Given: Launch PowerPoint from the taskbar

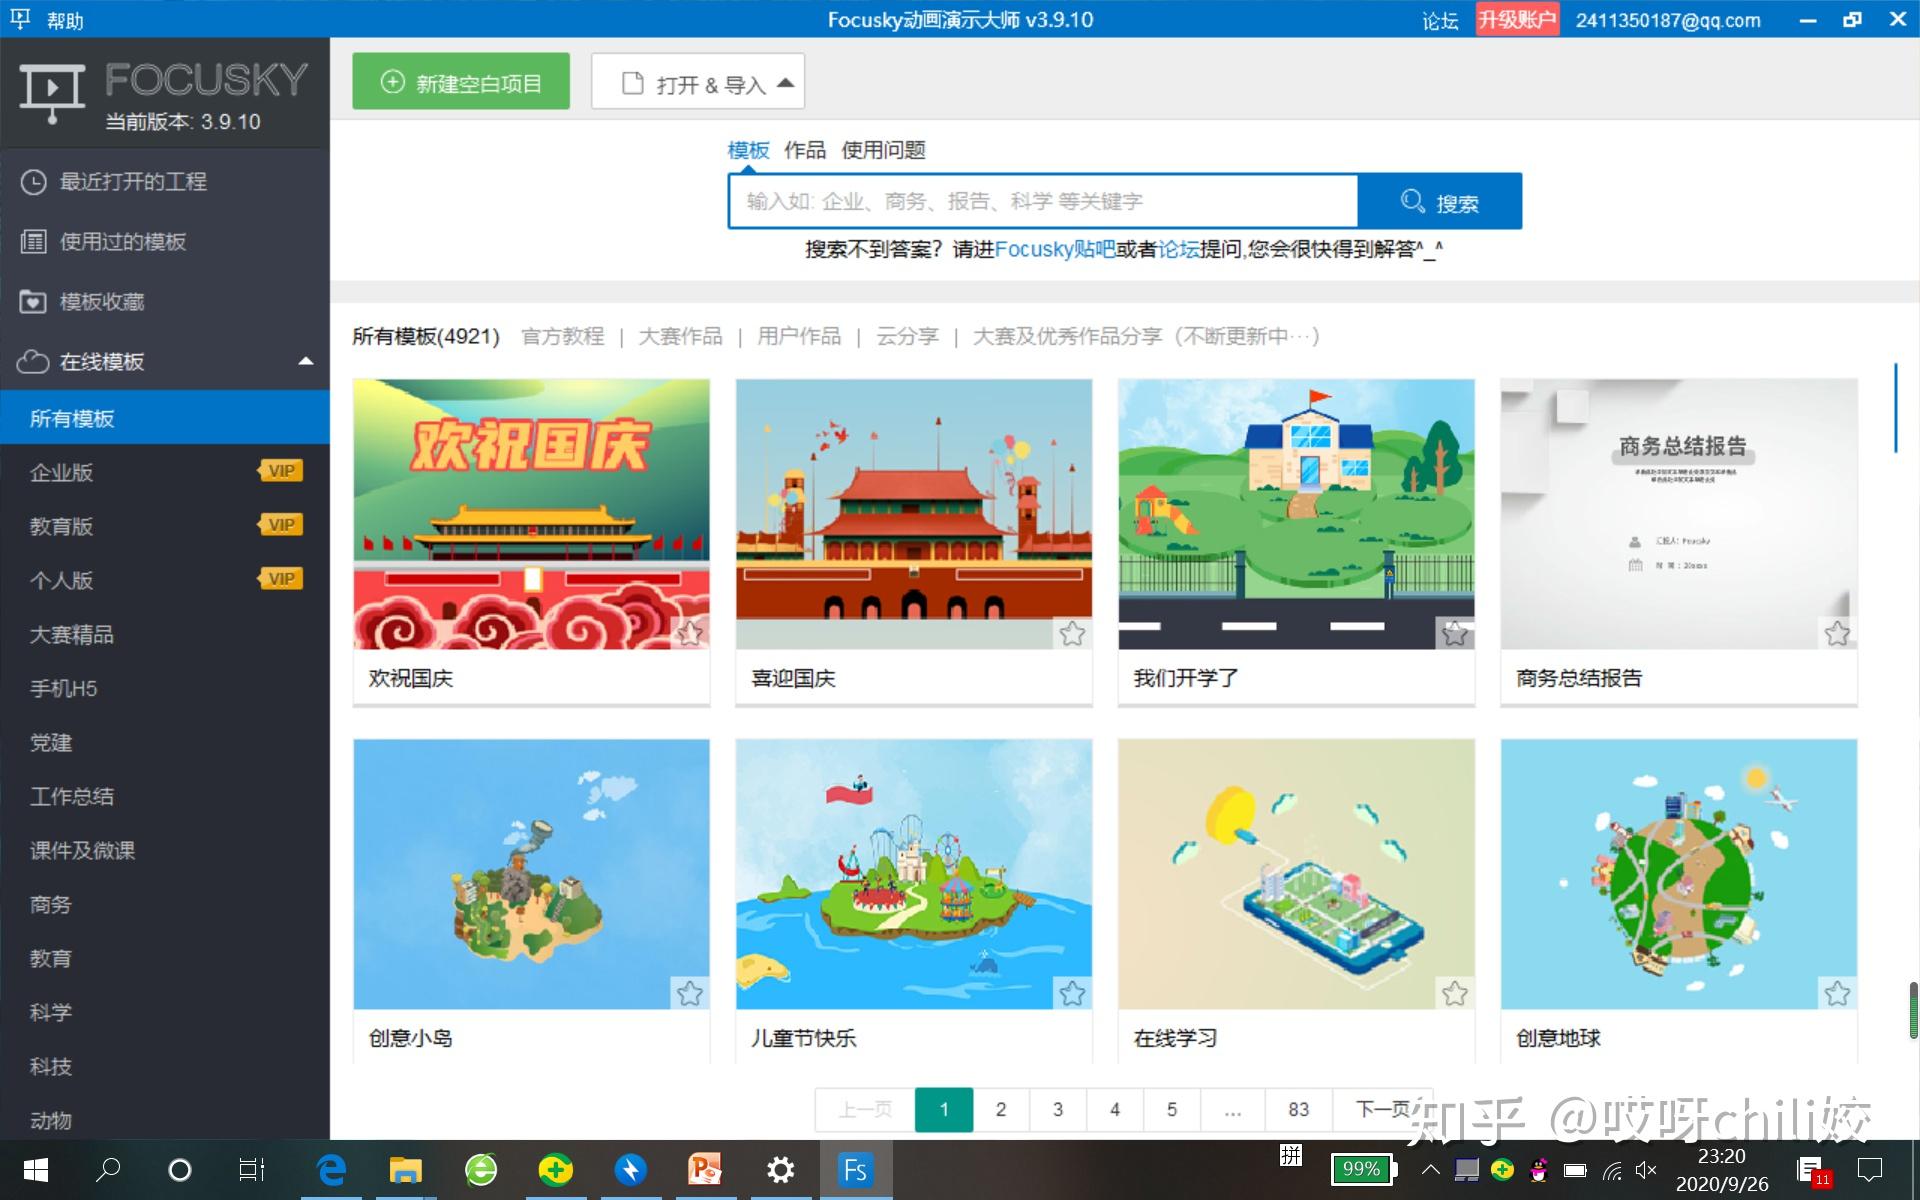Looking at the screenshot, I should (705, 1168).
